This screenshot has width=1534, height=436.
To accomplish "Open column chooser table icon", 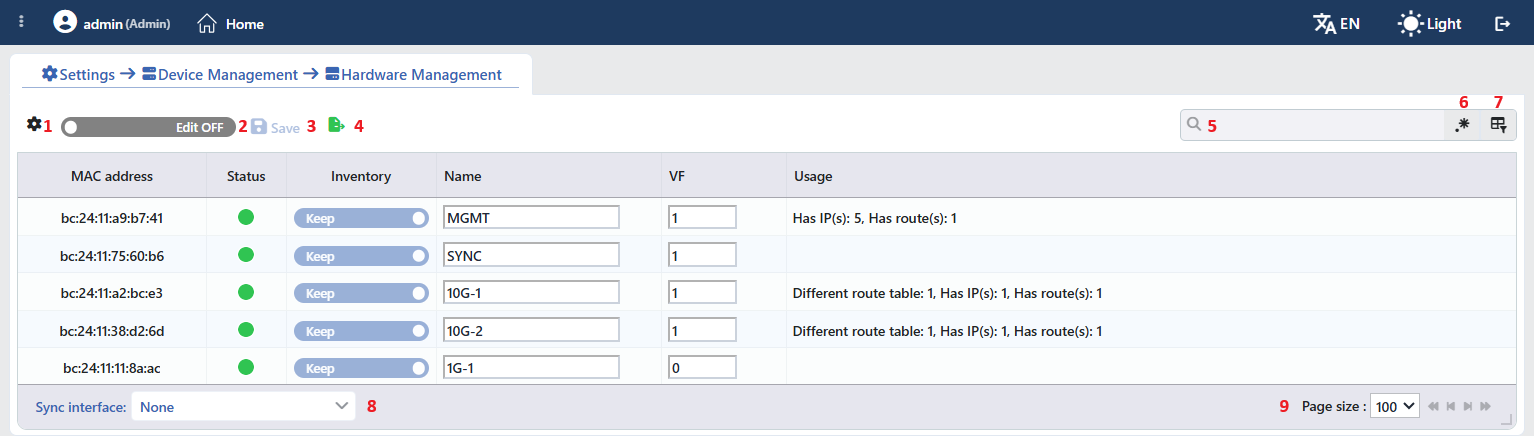I will (1498, 125).
